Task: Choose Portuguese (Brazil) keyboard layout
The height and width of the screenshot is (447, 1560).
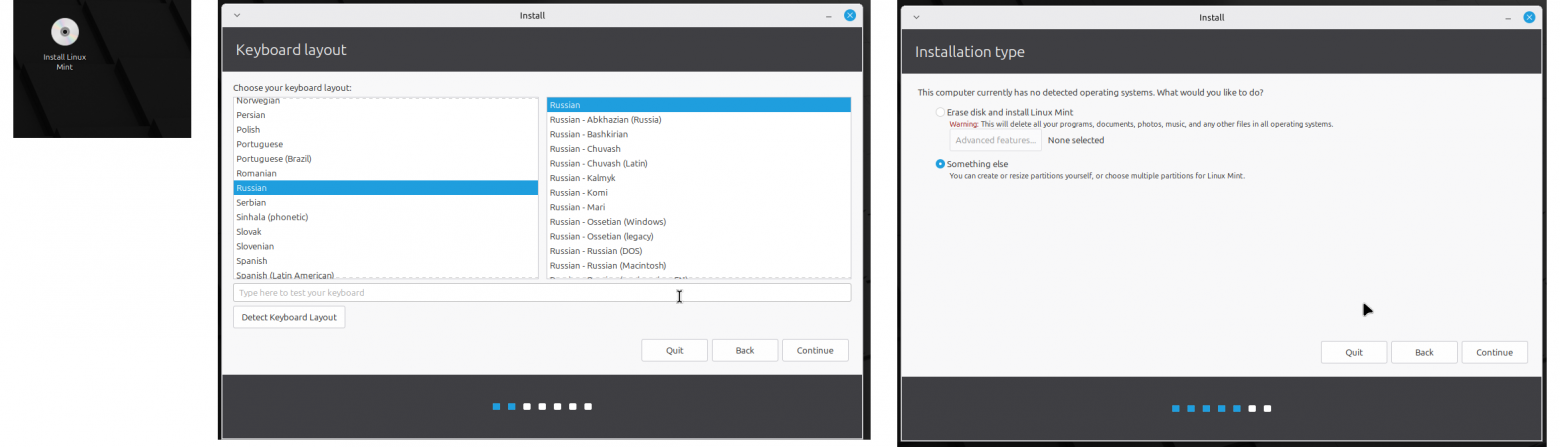Action: click(386, 159)
